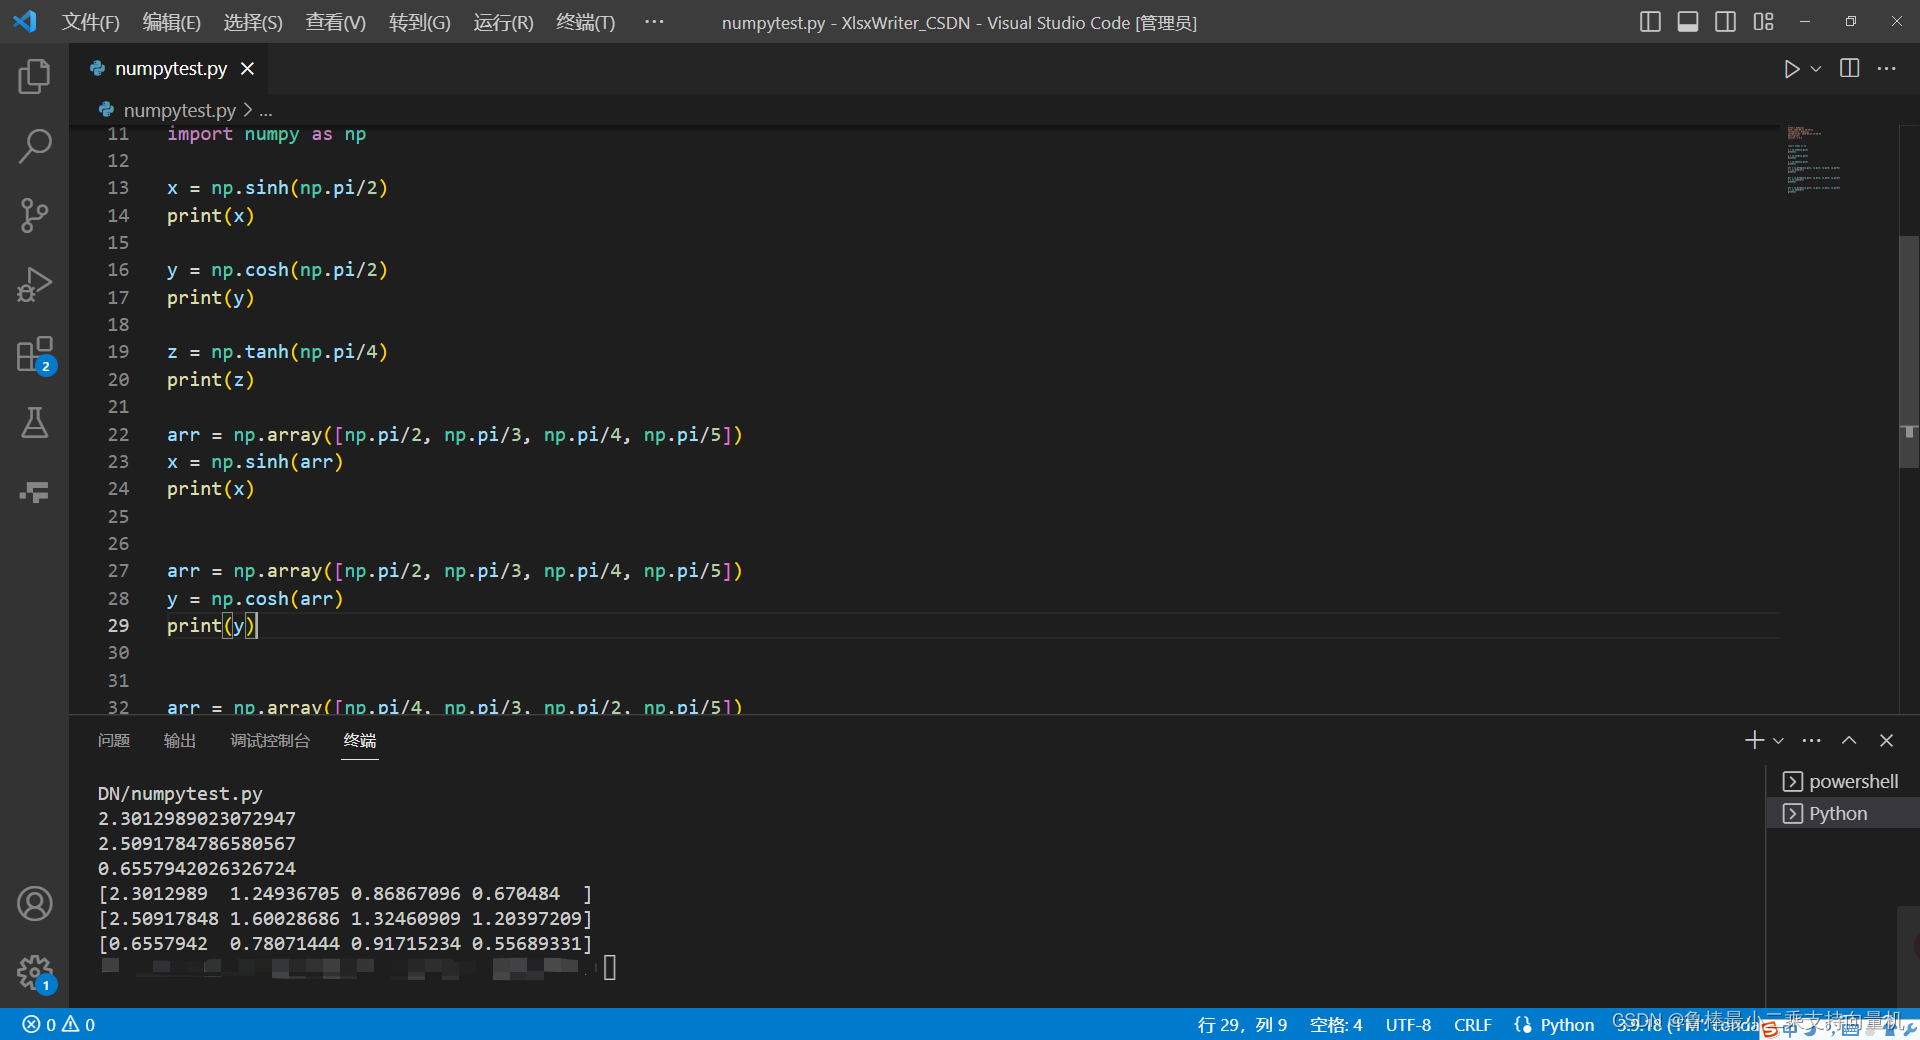Image resolution: width=1920 pixels, height=1040 pixels.
Task: Open the Explorer view in activity bar
Action: (x=34, y=77)
